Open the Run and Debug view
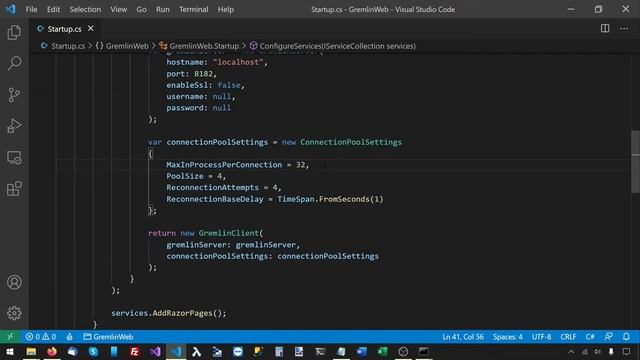 pos(14,126)
